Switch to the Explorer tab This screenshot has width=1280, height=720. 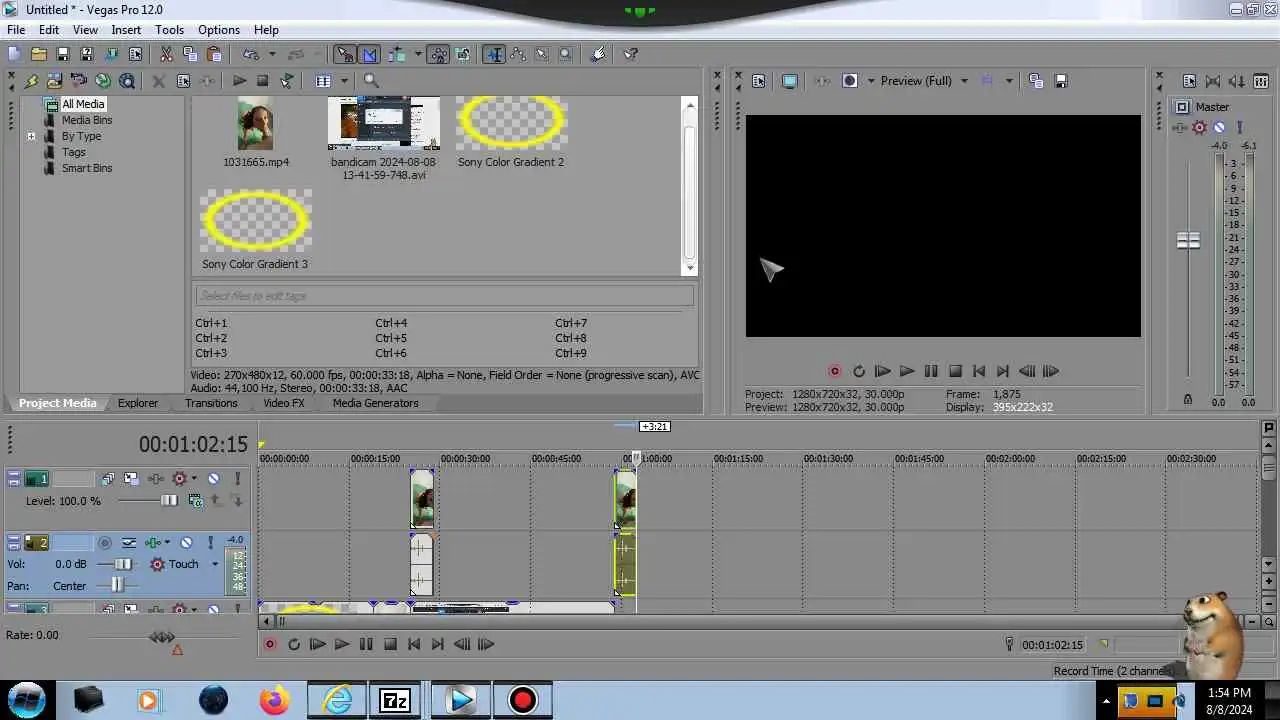138,403
